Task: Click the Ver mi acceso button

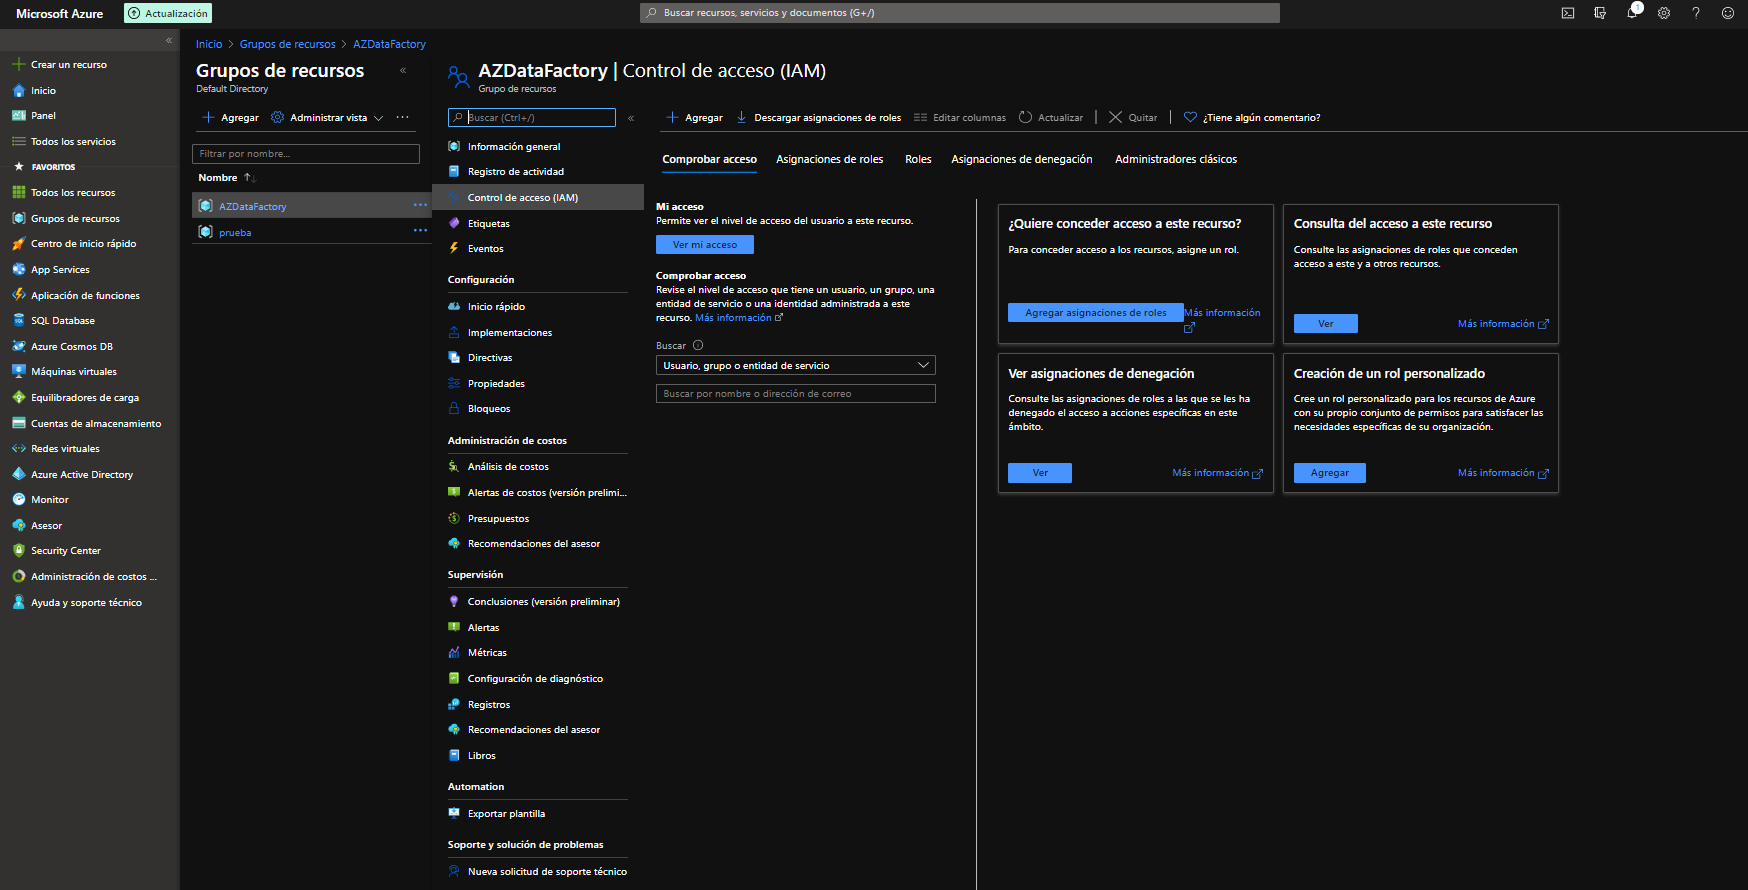Action: pyautogui.click(x=704, y=244)
